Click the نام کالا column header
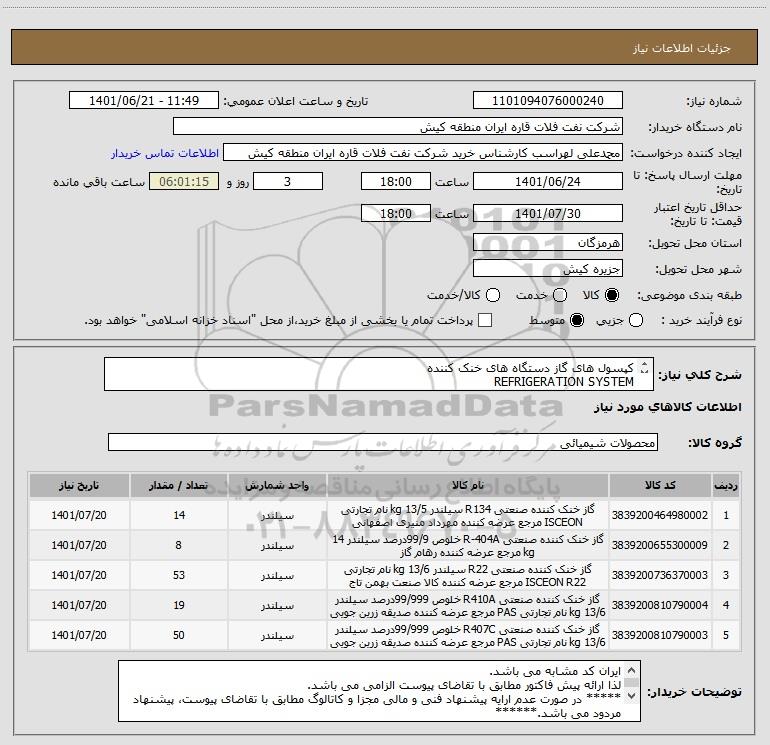The width and height of the screenshot is (770, 745). coord(468,485)
